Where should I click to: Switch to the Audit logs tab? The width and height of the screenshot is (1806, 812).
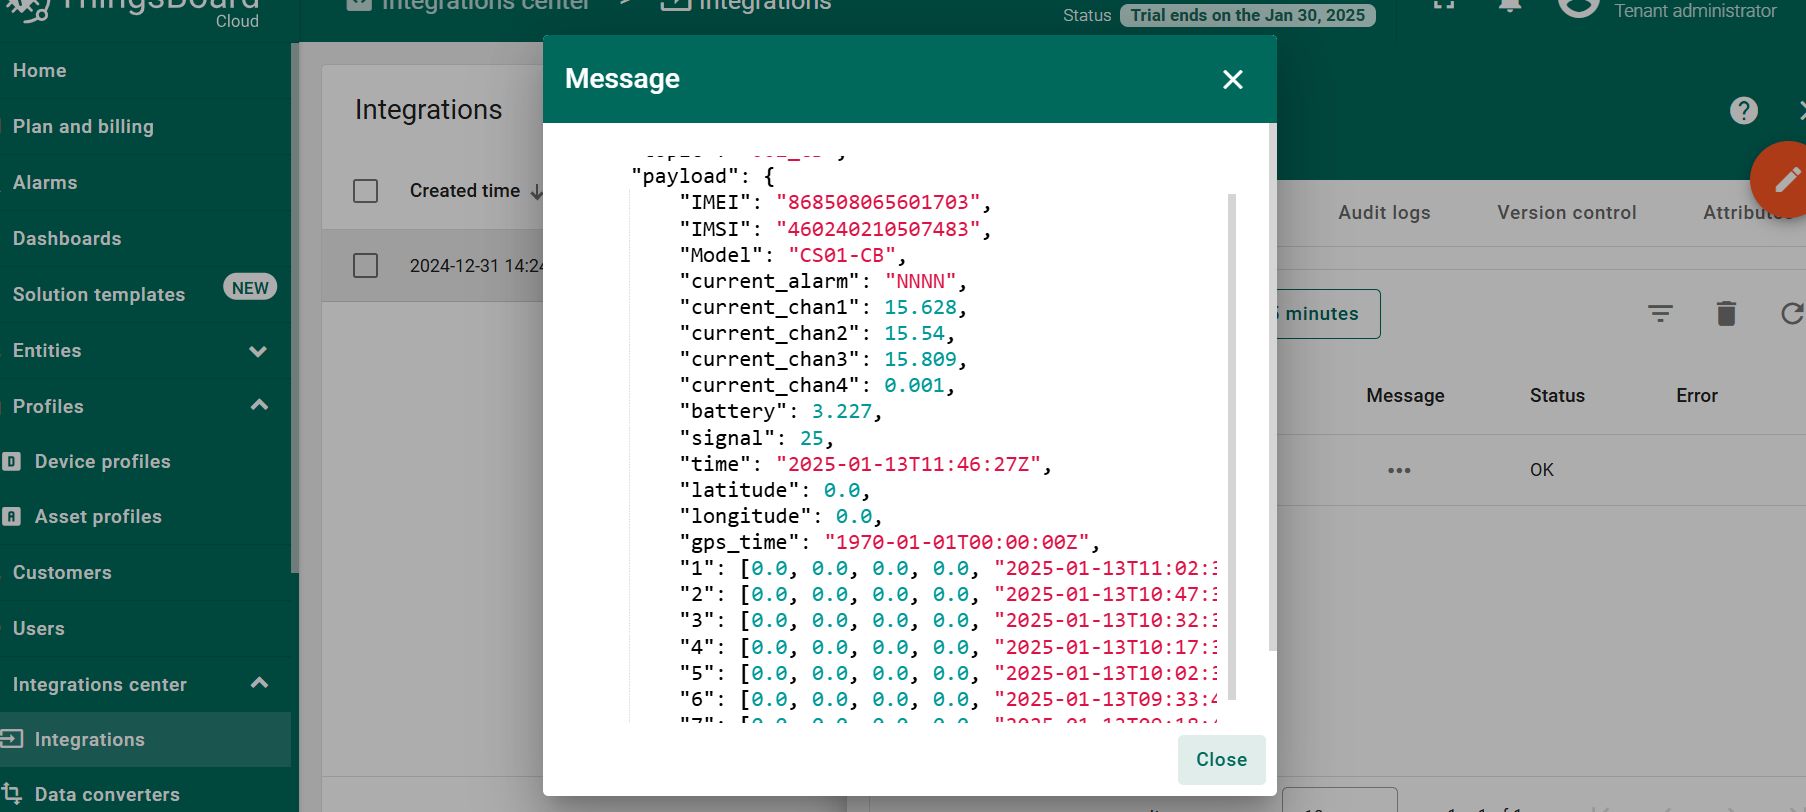(x=1384, y=213)
